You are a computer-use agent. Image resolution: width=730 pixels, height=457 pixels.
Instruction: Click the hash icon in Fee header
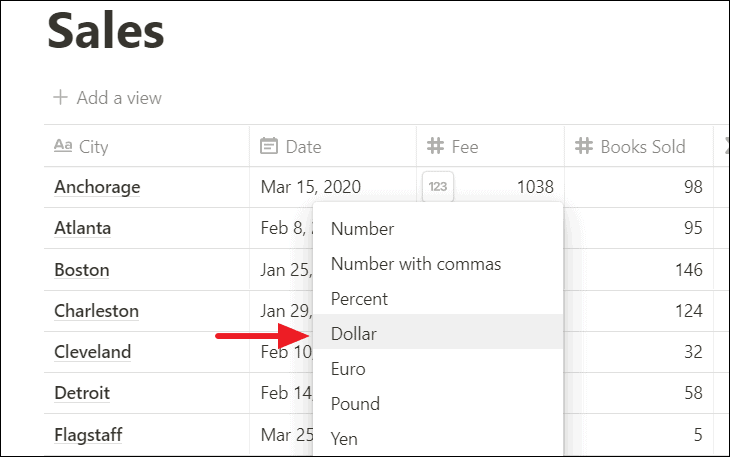click(435, 146)
